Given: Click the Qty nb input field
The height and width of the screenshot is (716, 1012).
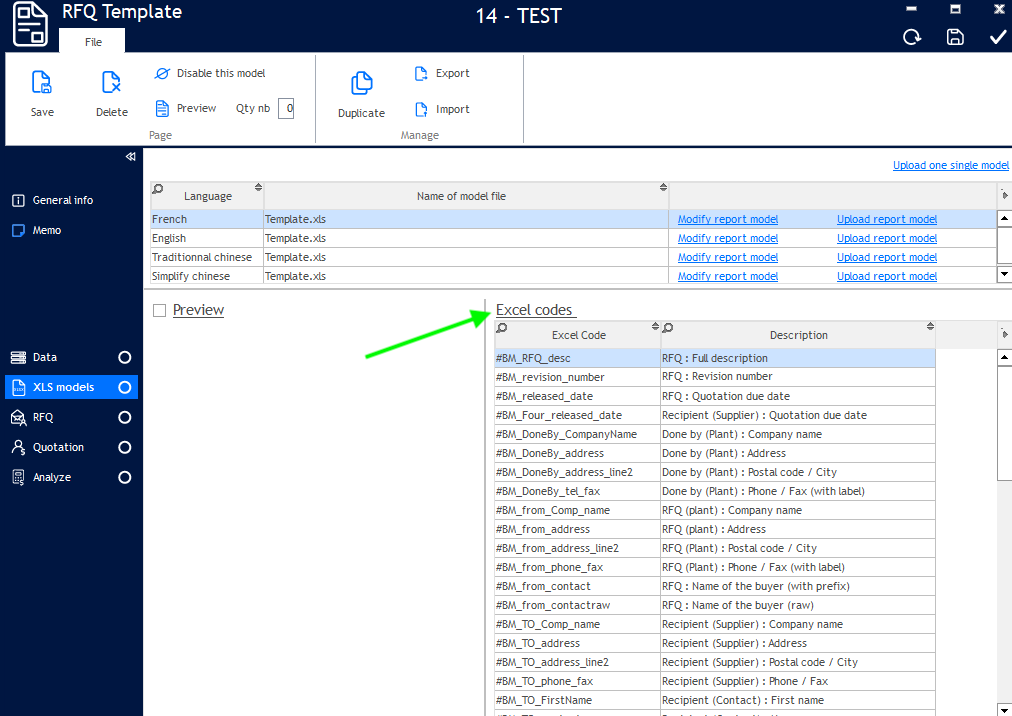Looking at the screenshot, I should [x=286, y=108].
